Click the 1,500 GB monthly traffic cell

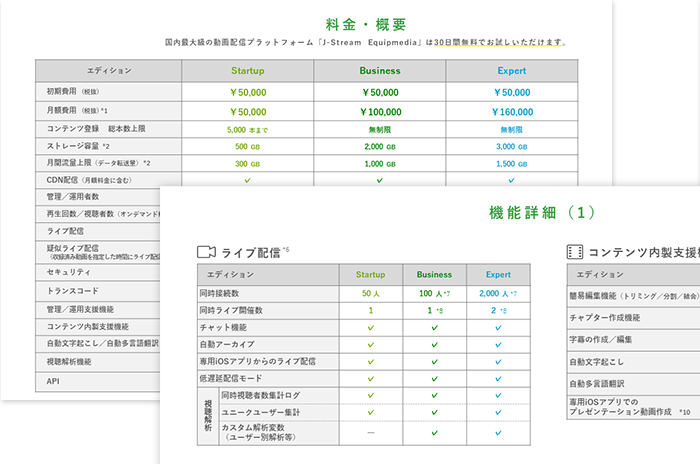click(x=512, y=164)
